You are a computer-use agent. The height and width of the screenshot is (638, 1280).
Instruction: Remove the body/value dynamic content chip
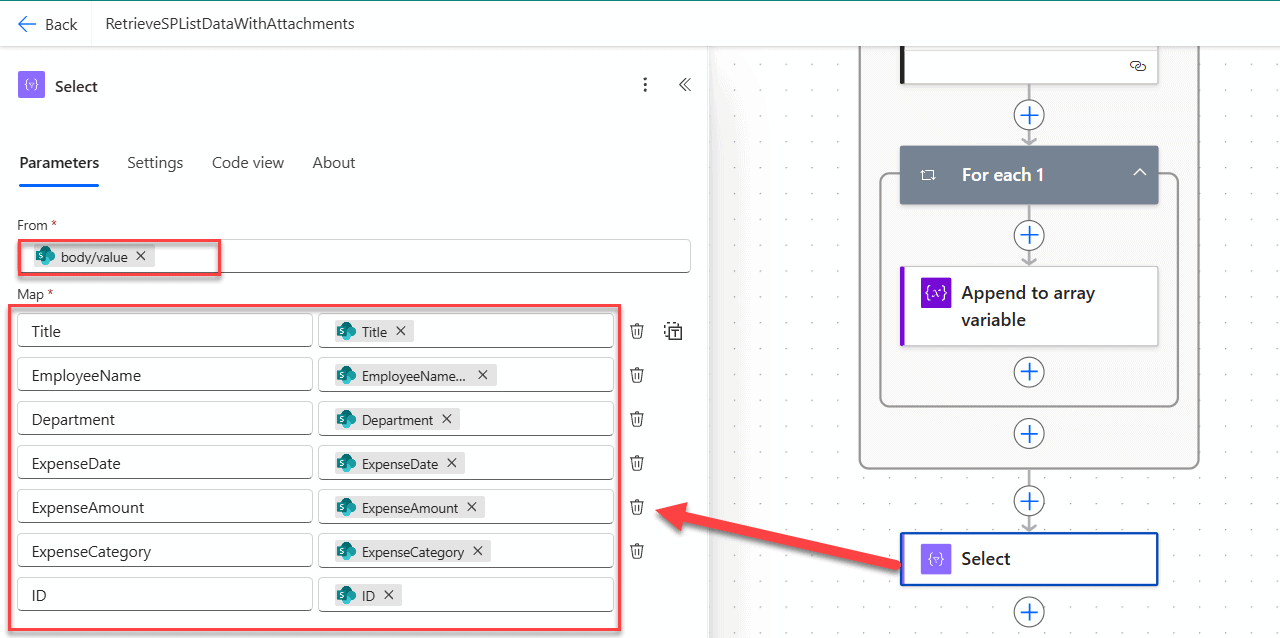click(x=141, y=255)
